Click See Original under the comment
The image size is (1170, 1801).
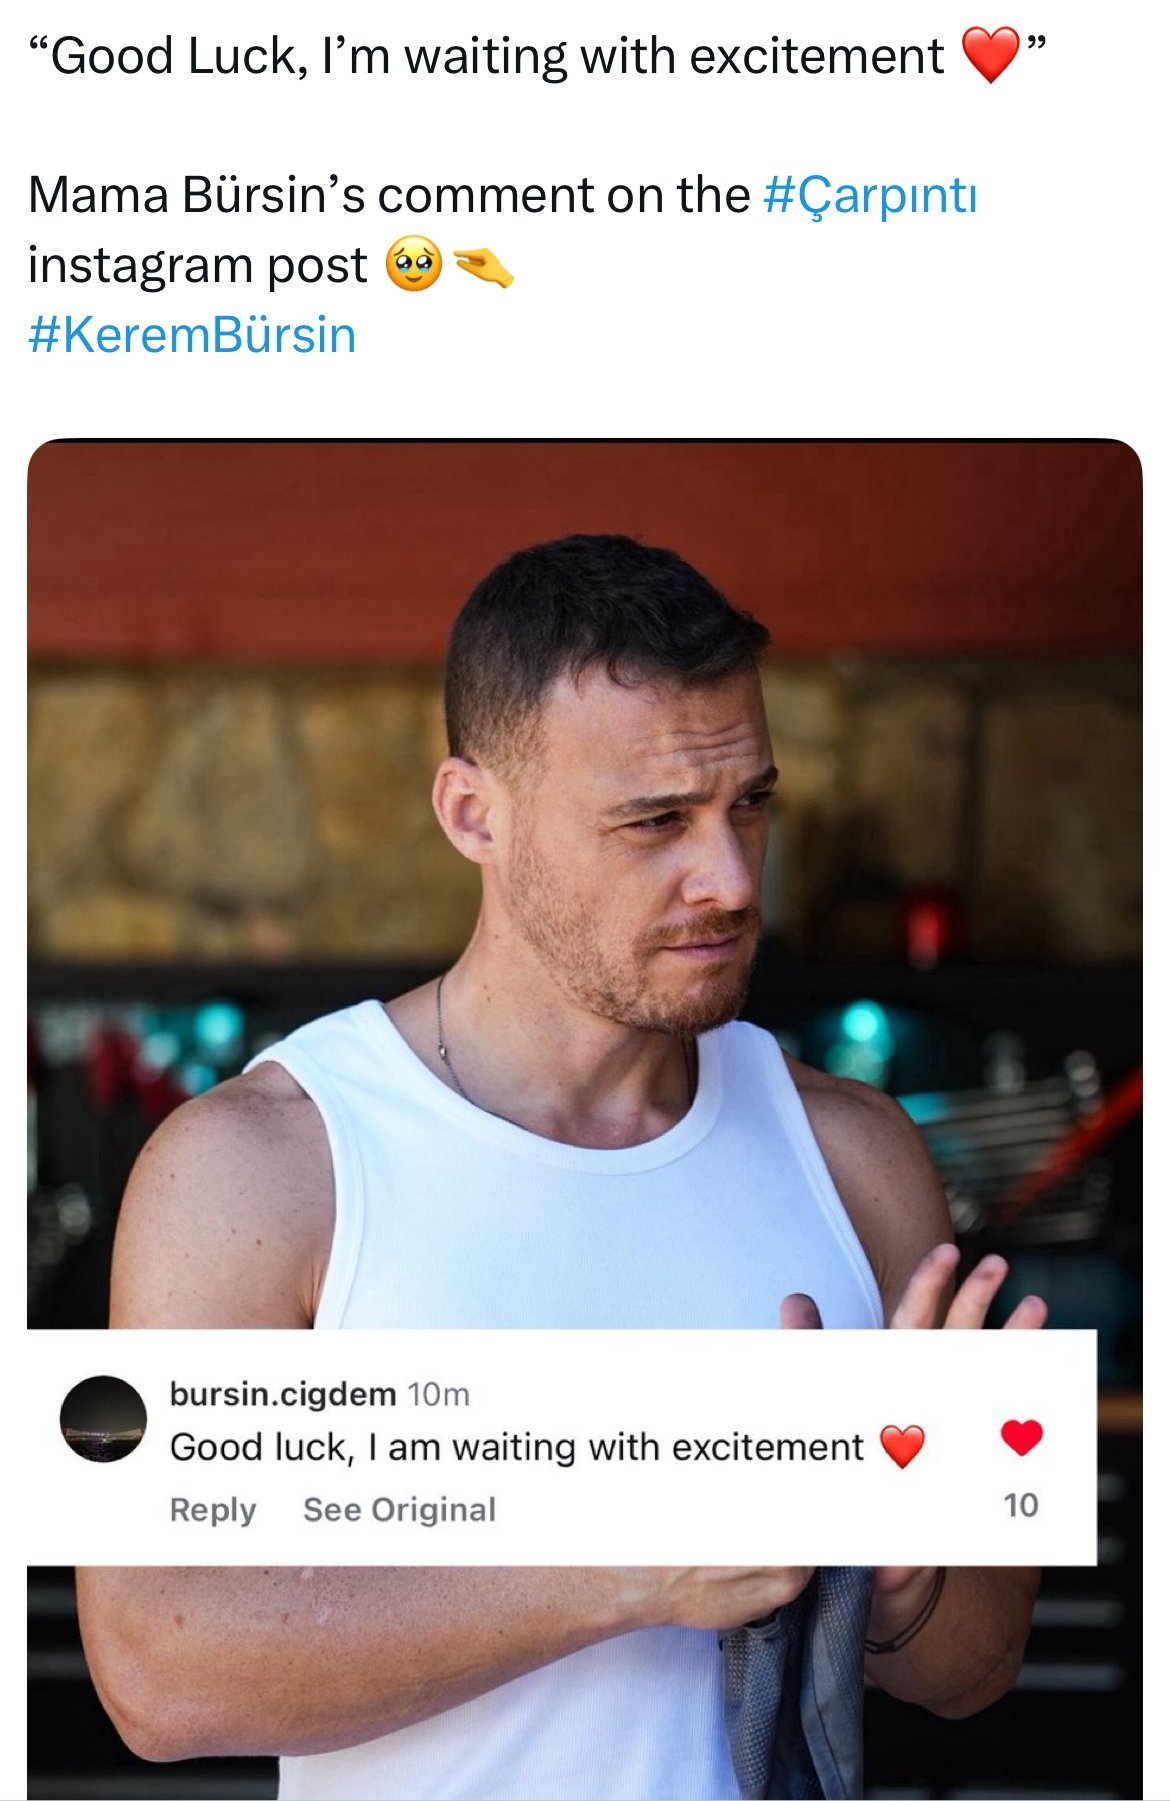(399, 1509)
